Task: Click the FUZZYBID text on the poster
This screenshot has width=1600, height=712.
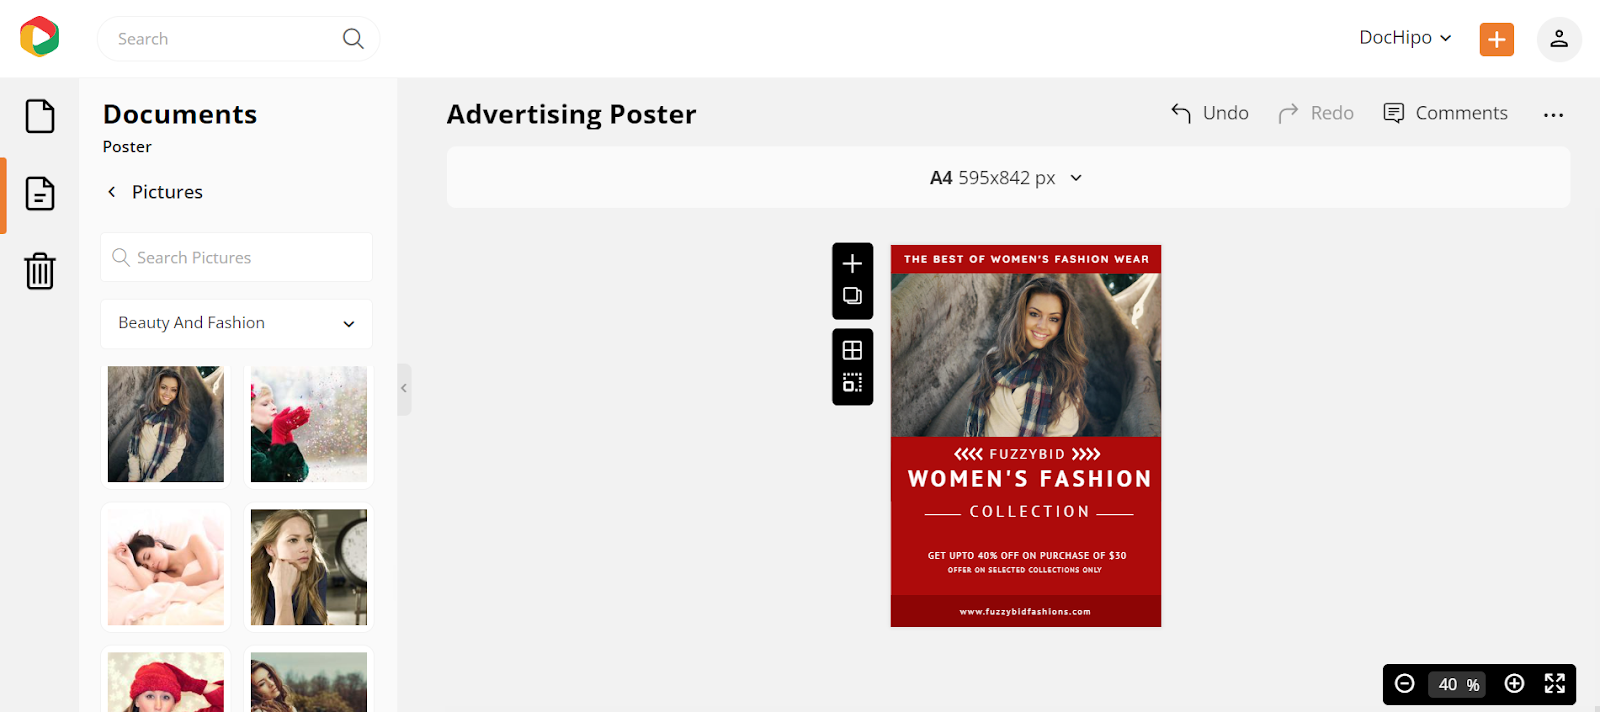Action: click(x=1027, y=454)
